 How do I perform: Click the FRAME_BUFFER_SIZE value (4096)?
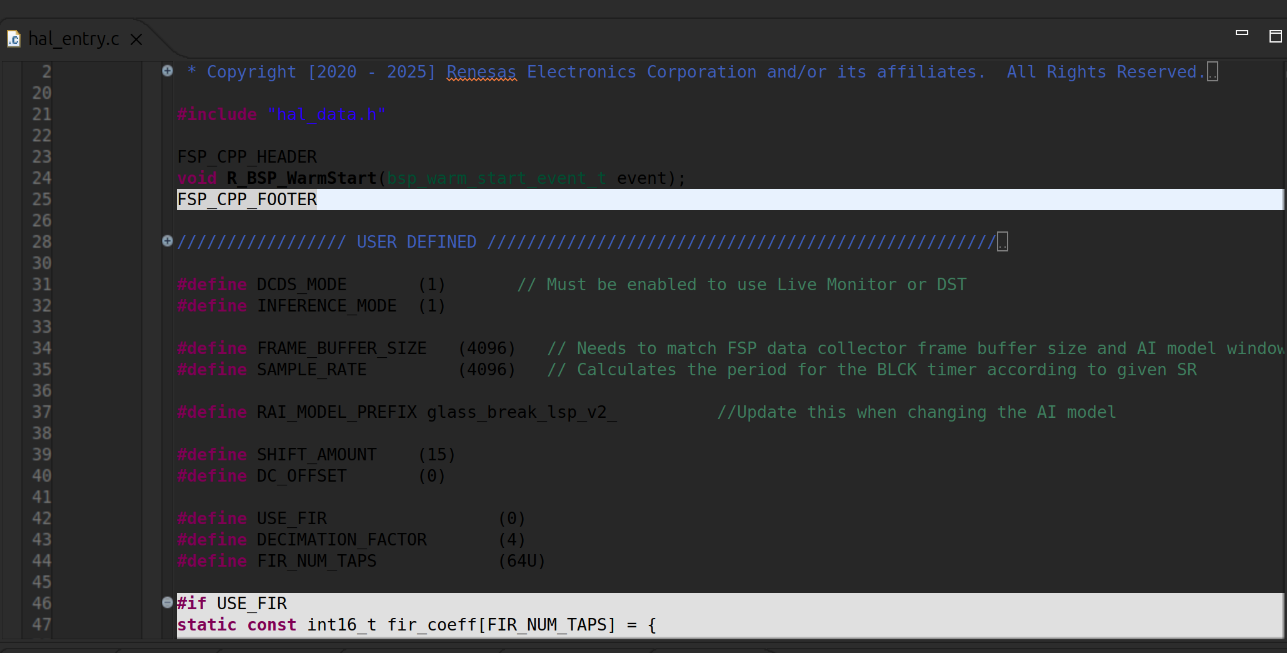(x=486, y=348)
